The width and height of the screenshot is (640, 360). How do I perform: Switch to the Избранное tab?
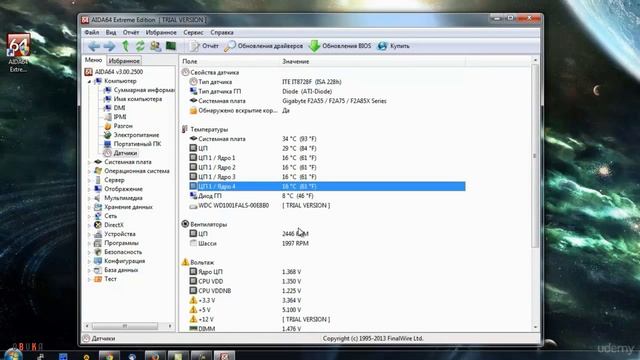pyautogui.click(x=124, y=61)
